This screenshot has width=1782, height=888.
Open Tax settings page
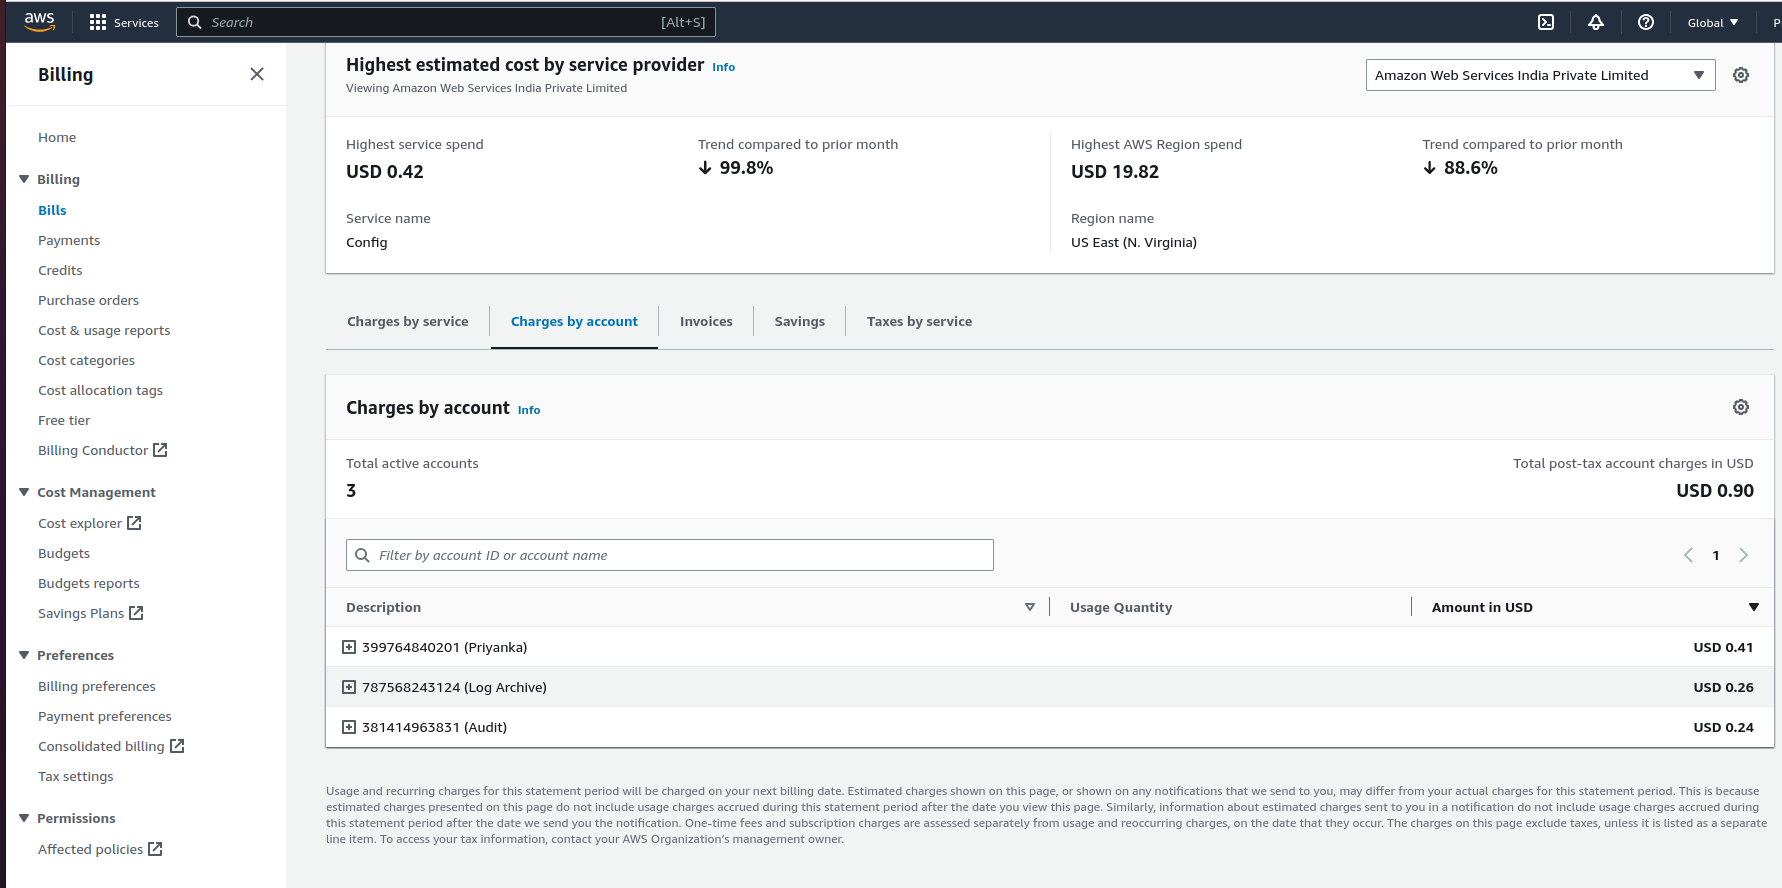(x=76, y=776)
